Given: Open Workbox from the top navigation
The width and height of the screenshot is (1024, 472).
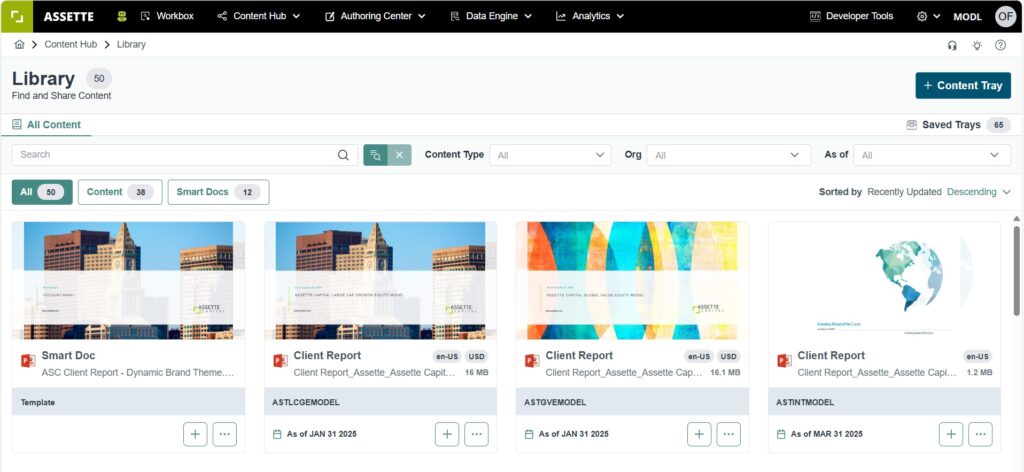Looking at the screenshot, I should (167, 16).
